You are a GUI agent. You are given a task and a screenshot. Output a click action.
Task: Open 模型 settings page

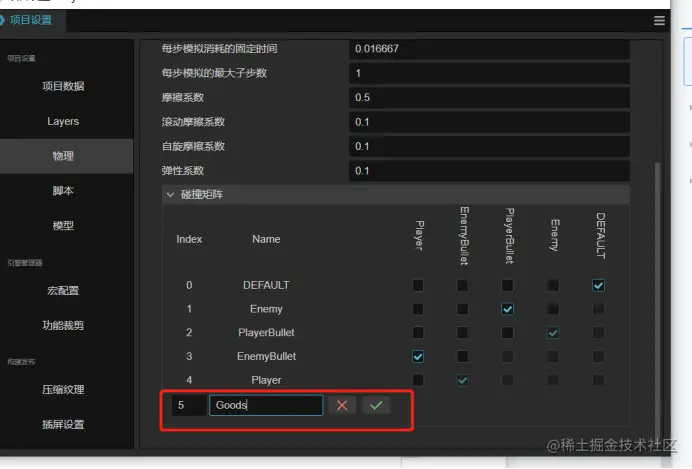[x=63, y=225]
